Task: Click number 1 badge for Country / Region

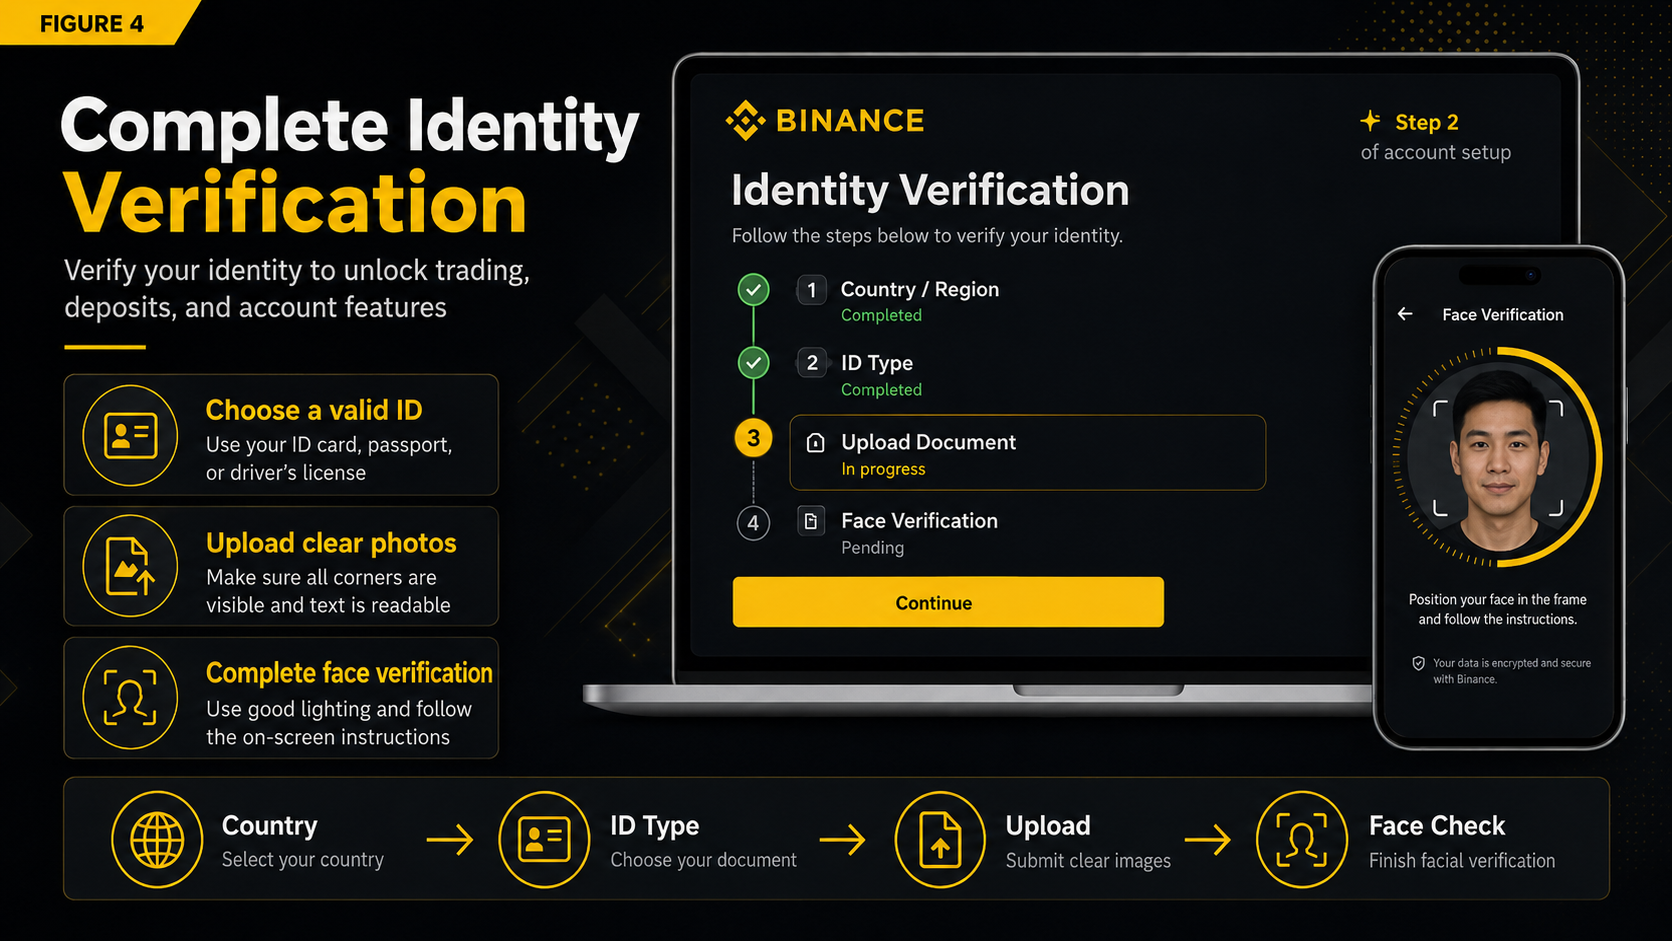Action: pos(812,290)
